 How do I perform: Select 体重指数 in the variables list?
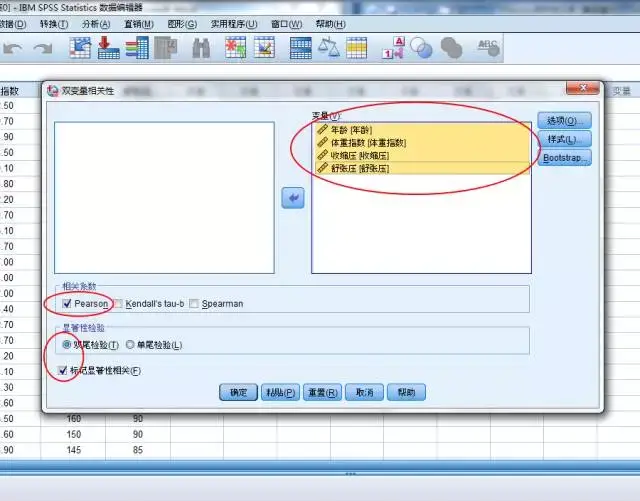coord(422,143)
